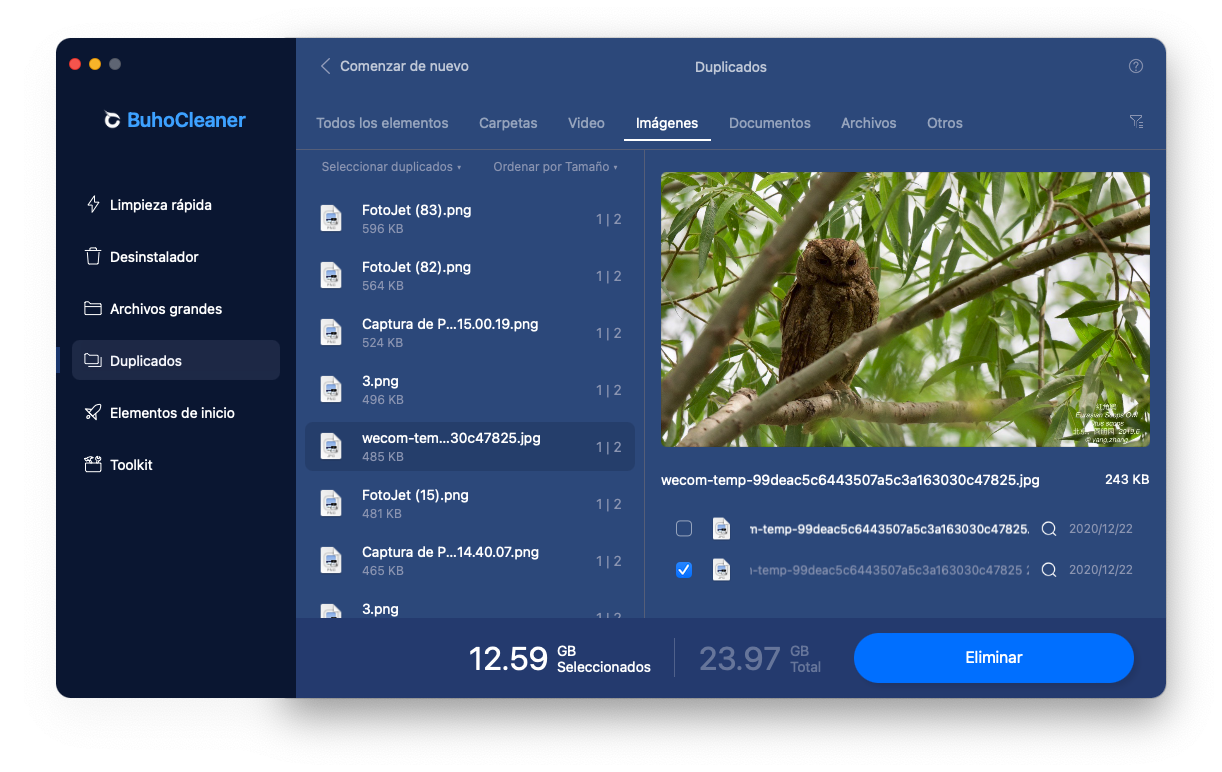
Task: Click file icon of FotoJet (83).png
Action: coord(330,218)
